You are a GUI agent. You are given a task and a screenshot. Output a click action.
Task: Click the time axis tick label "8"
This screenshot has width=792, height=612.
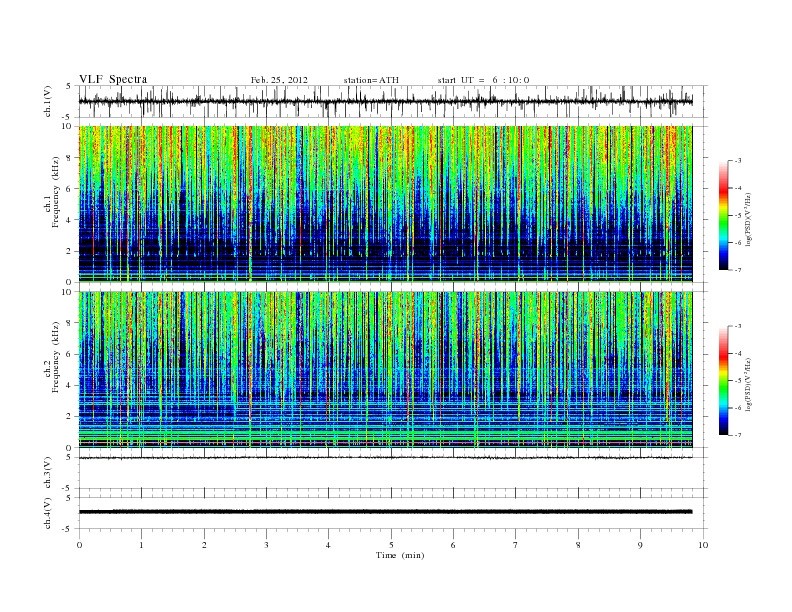point(578,545)
